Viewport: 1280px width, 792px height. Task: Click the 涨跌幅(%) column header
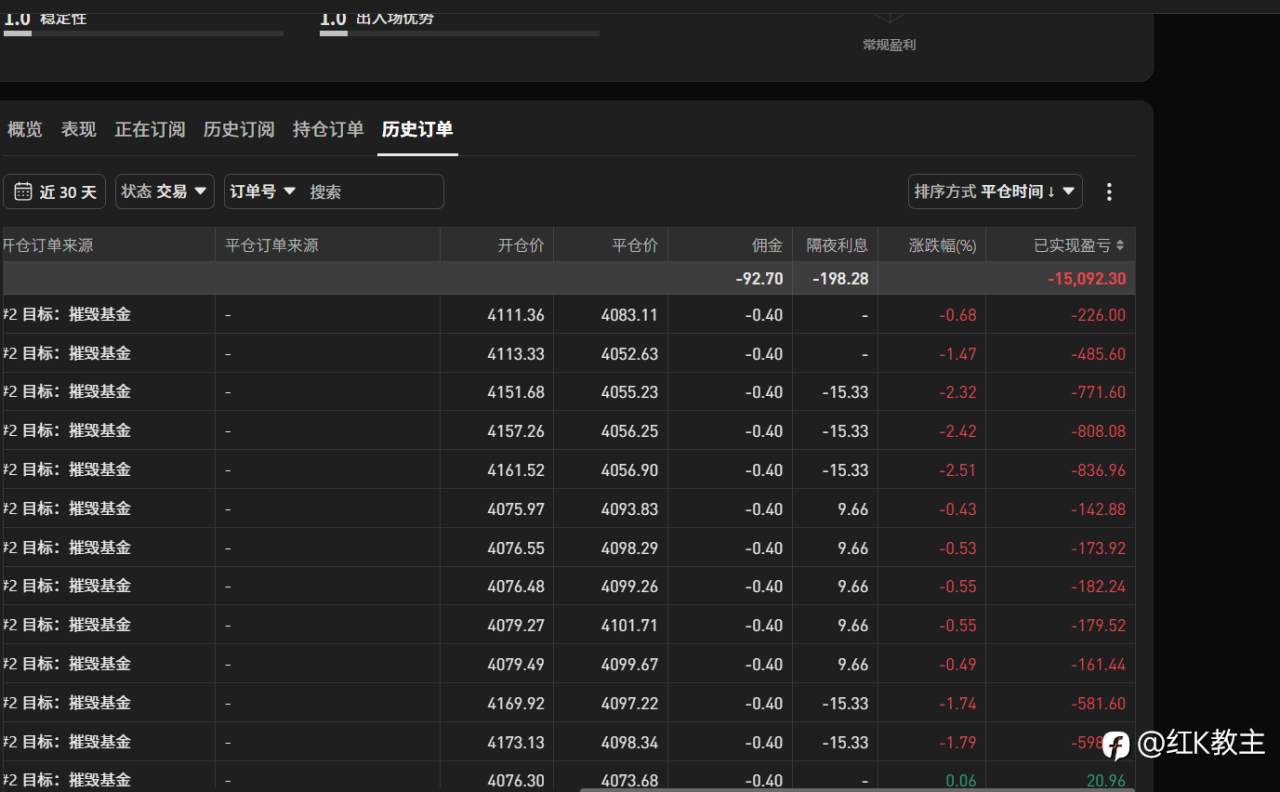(x=942, y=245)
